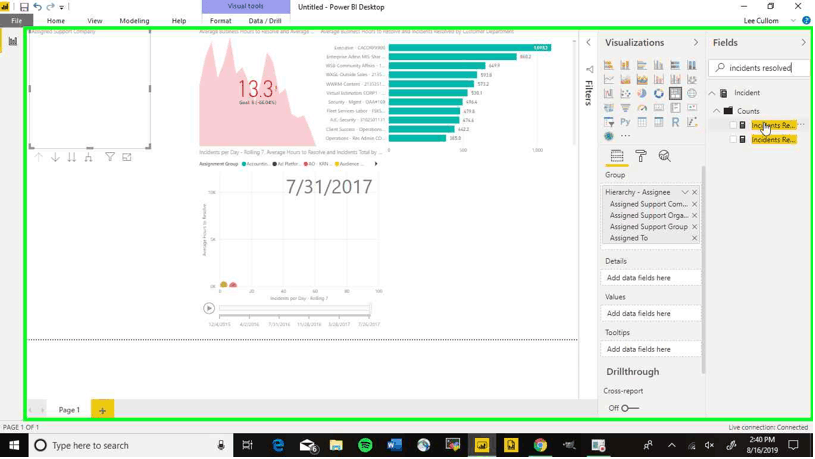Image resolution: width=815 pixels, height=459 pixels.
Task: Show hidden system tray icons
Action: pos(672,445)
